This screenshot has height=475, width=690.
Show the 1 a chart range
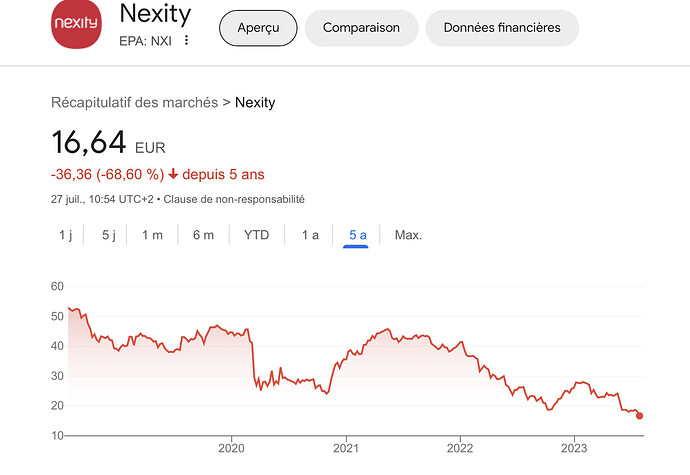coord(310,235)
